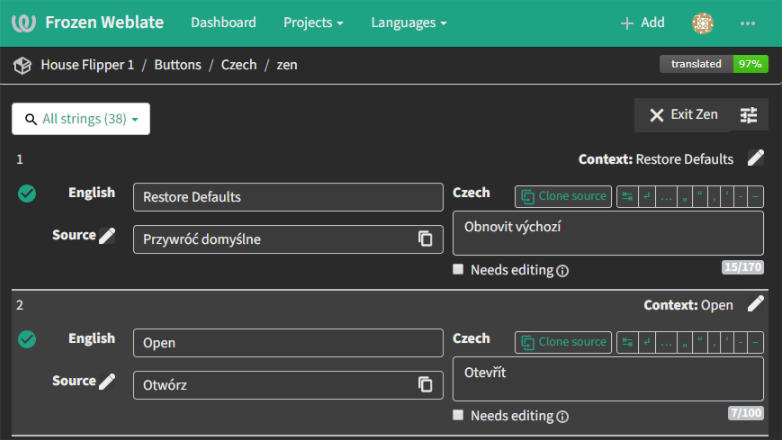
Task: Open Needs editing info icon for string 2
Action: (562, 417)
